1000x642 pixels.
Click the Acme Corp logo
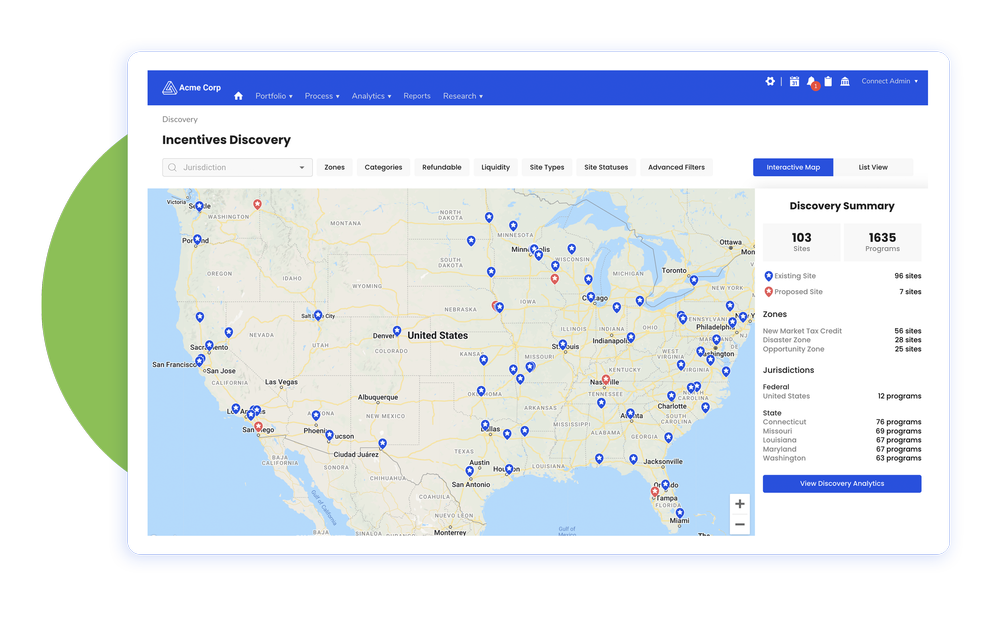[x=192, y=88]
